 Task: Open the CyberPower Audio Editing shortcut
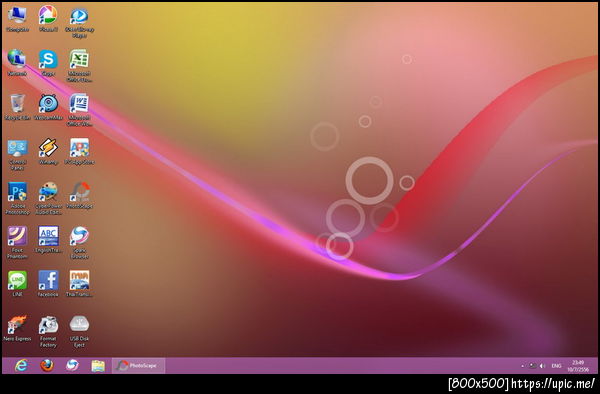48,198
